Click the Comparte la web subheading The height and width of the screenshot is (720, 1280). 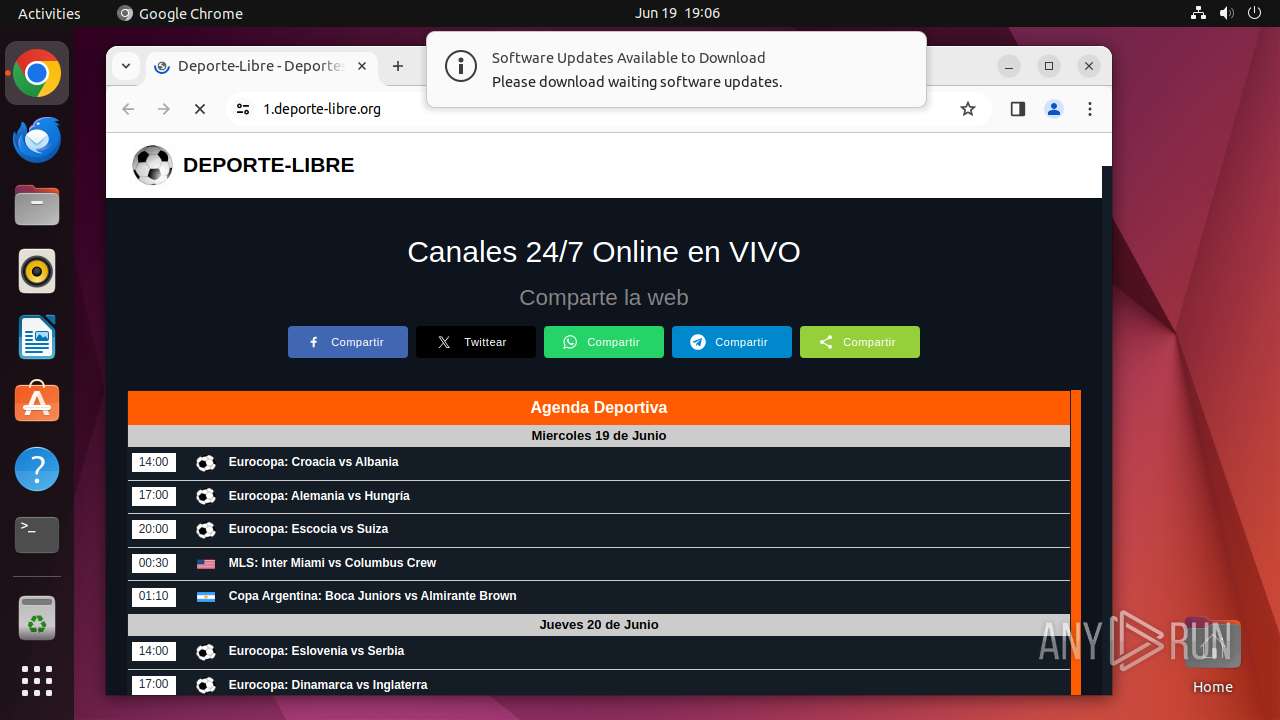coord(604,298)
